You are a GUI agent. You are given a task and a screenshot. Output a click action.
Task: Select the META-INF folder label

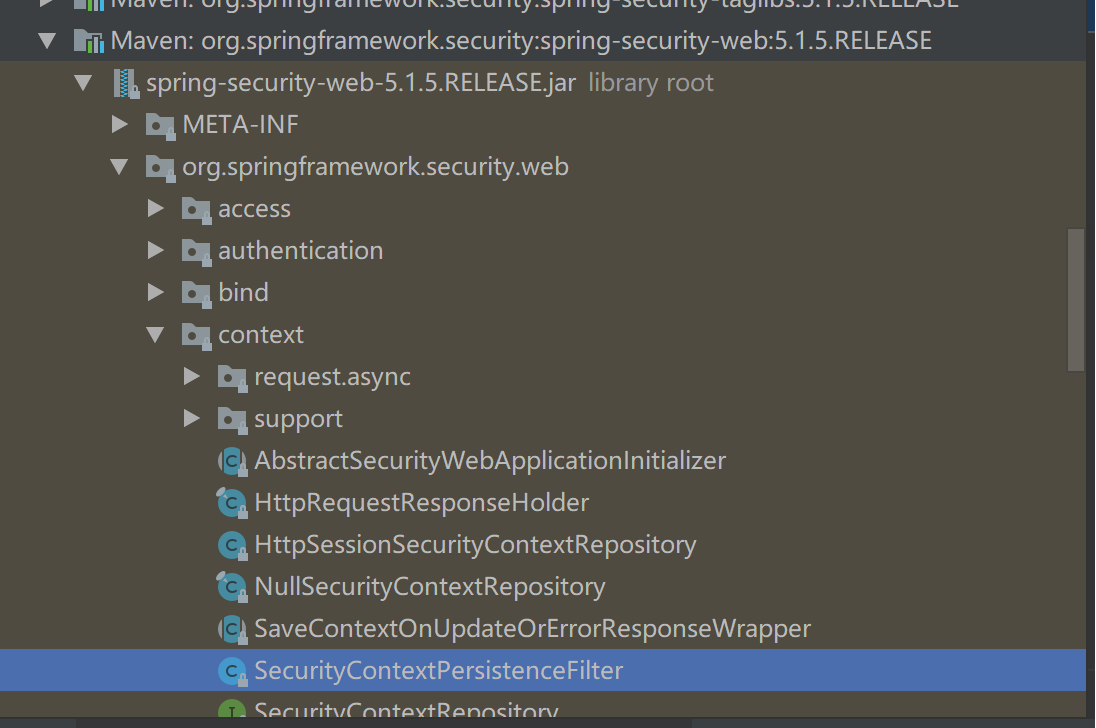point(240,124)
